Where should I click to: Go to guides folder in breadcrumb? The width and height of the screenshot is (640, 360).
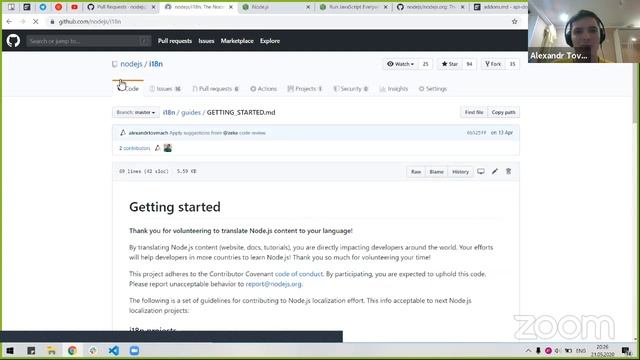(191, 112)
